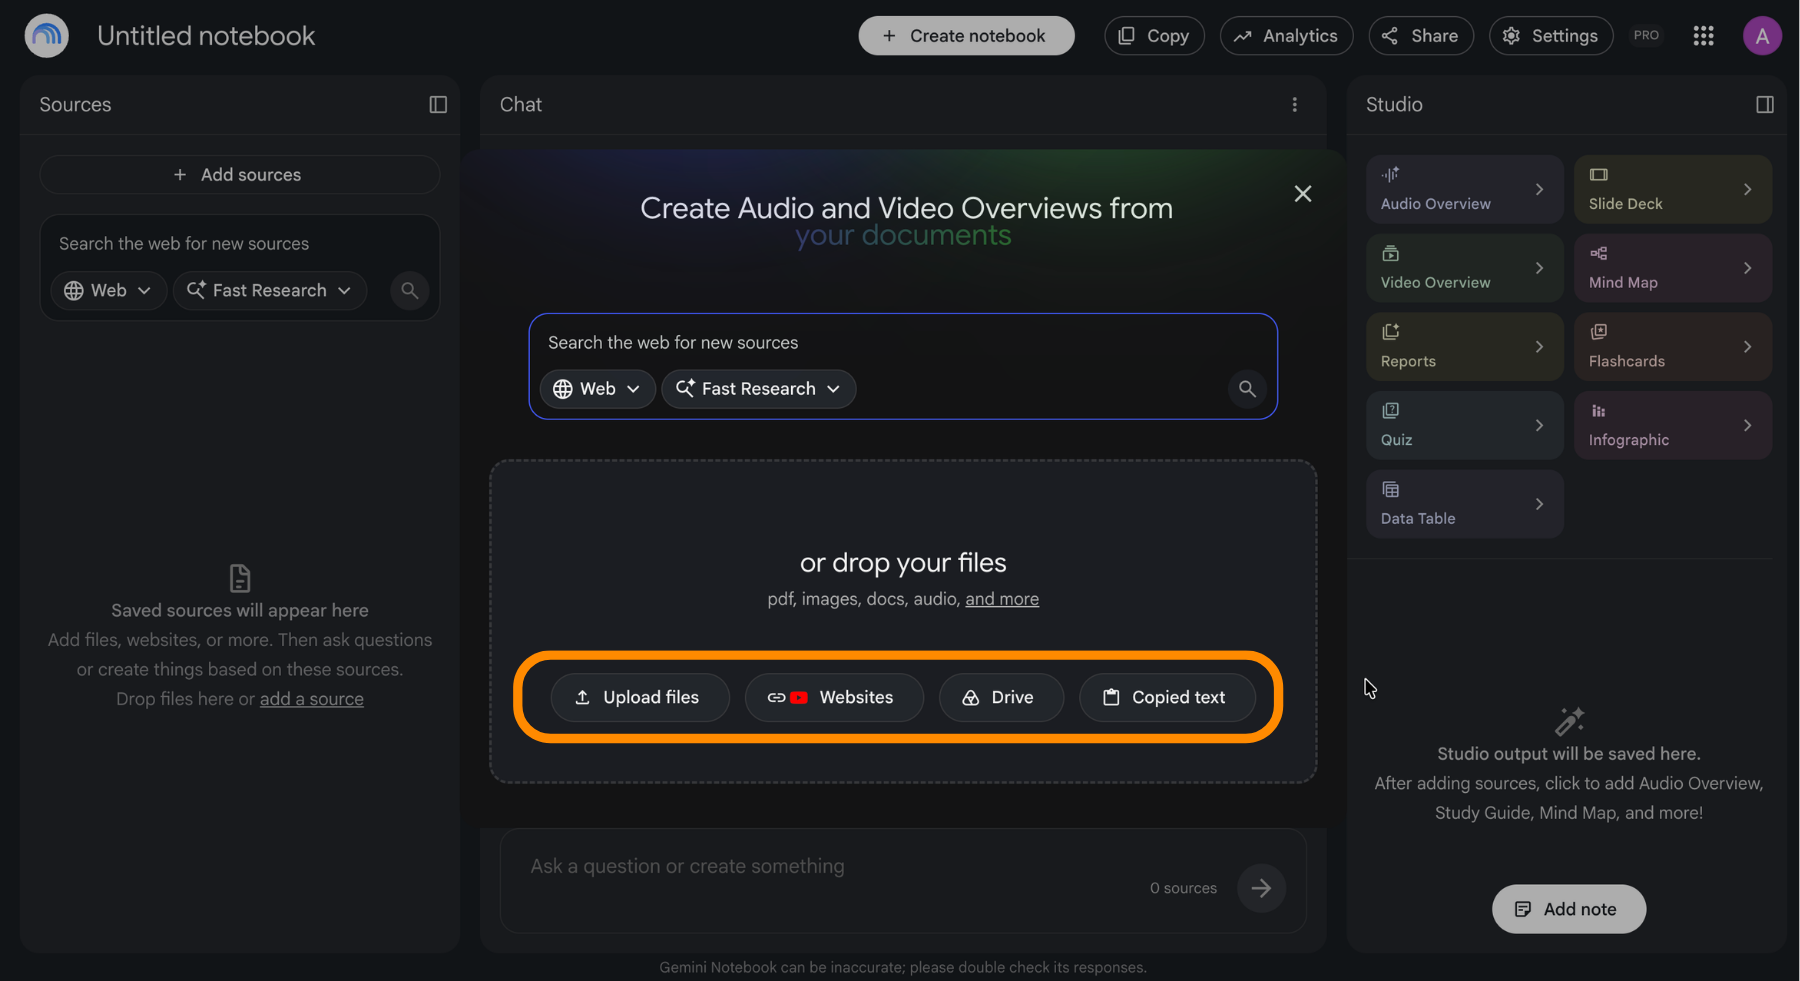
Task: Focus the dialog 'Search the web for new sources' field
Action: 902,343
